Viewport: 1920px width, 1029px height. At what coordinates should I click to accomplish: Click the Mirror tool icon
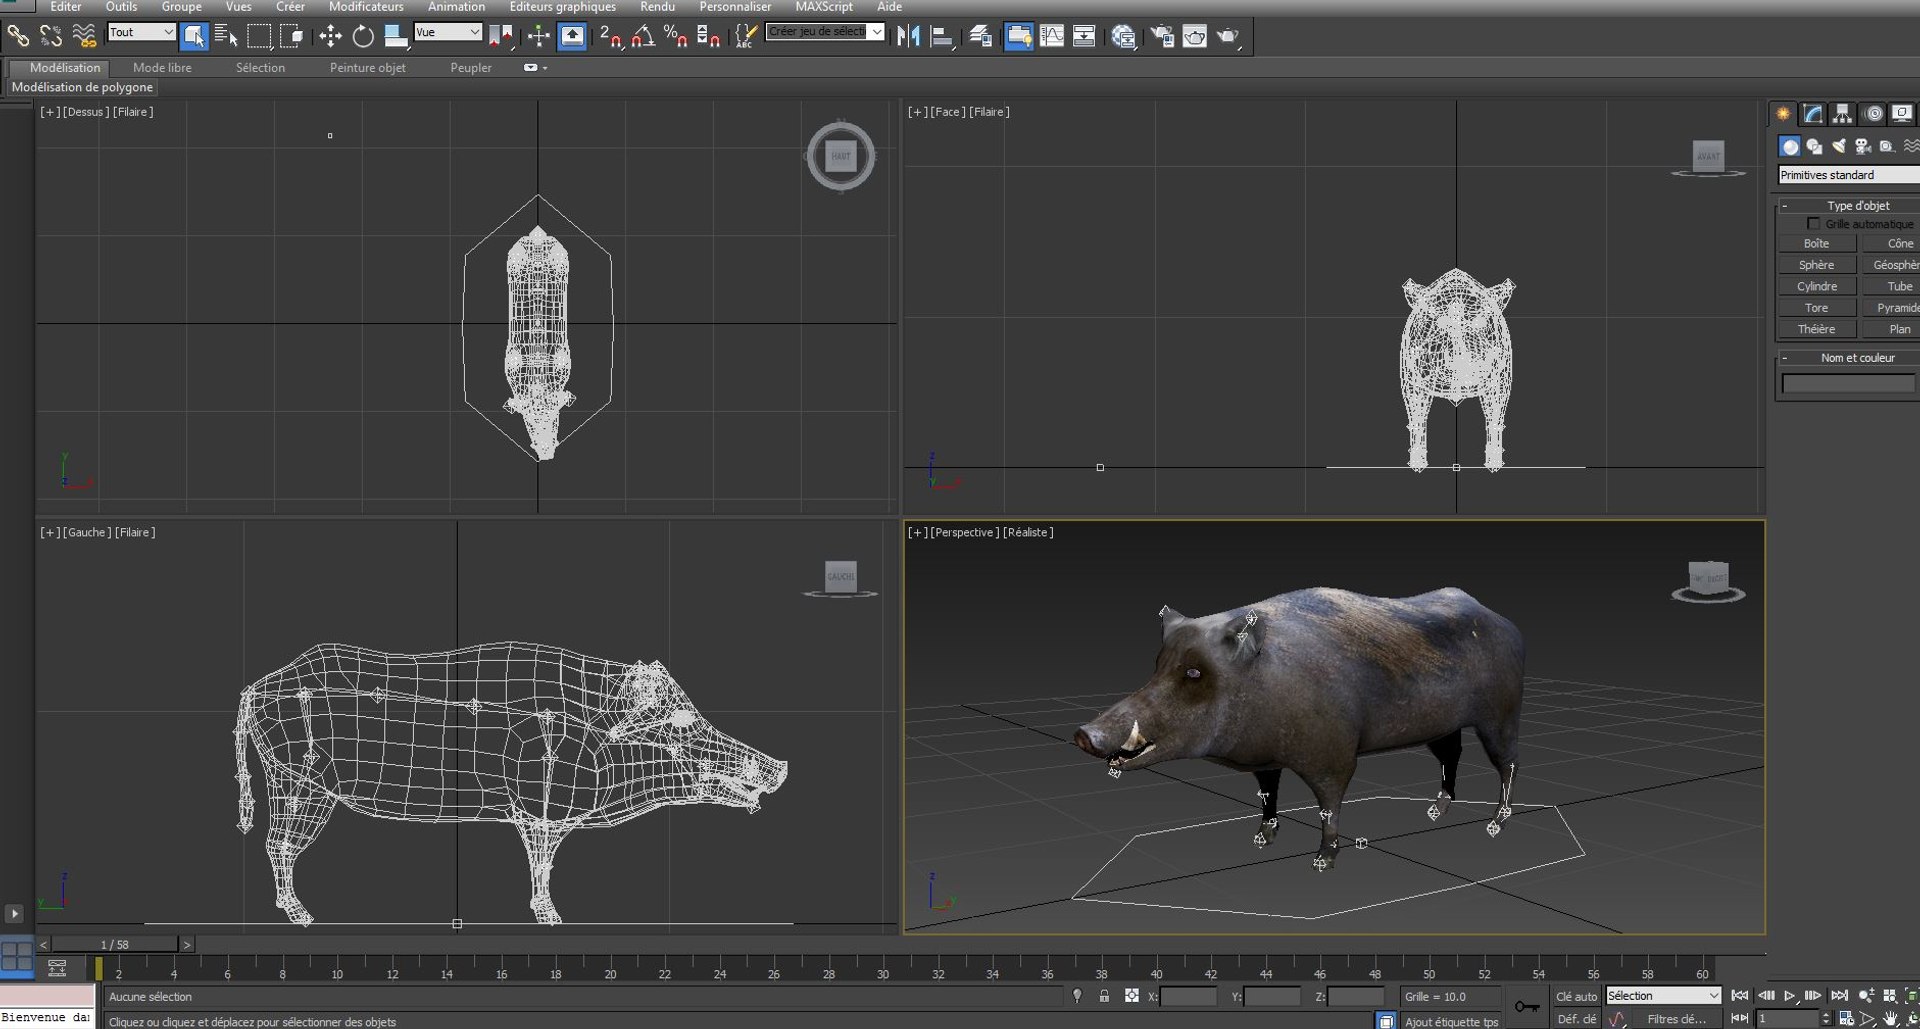908,36
